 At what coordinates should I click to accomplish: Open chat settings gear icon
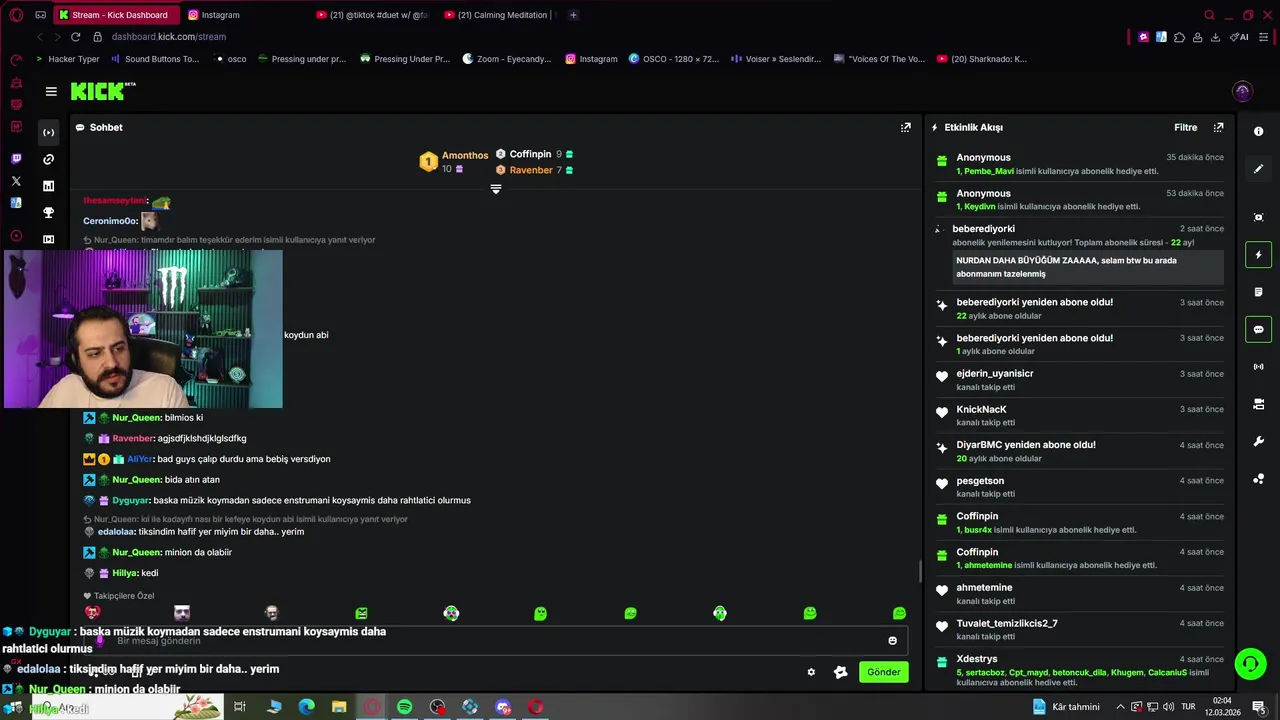[811, 672]
